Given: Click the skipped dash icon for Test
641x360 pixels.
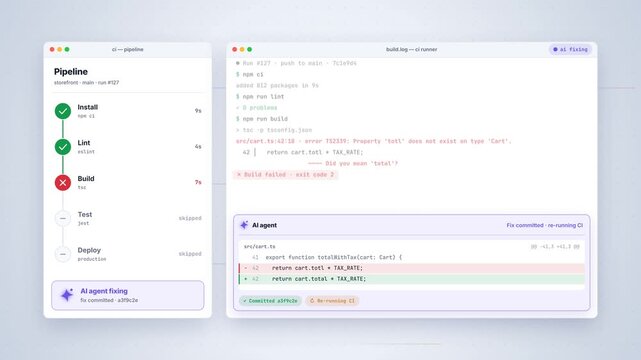Looking at the screenshot, I should pos(63,218).
